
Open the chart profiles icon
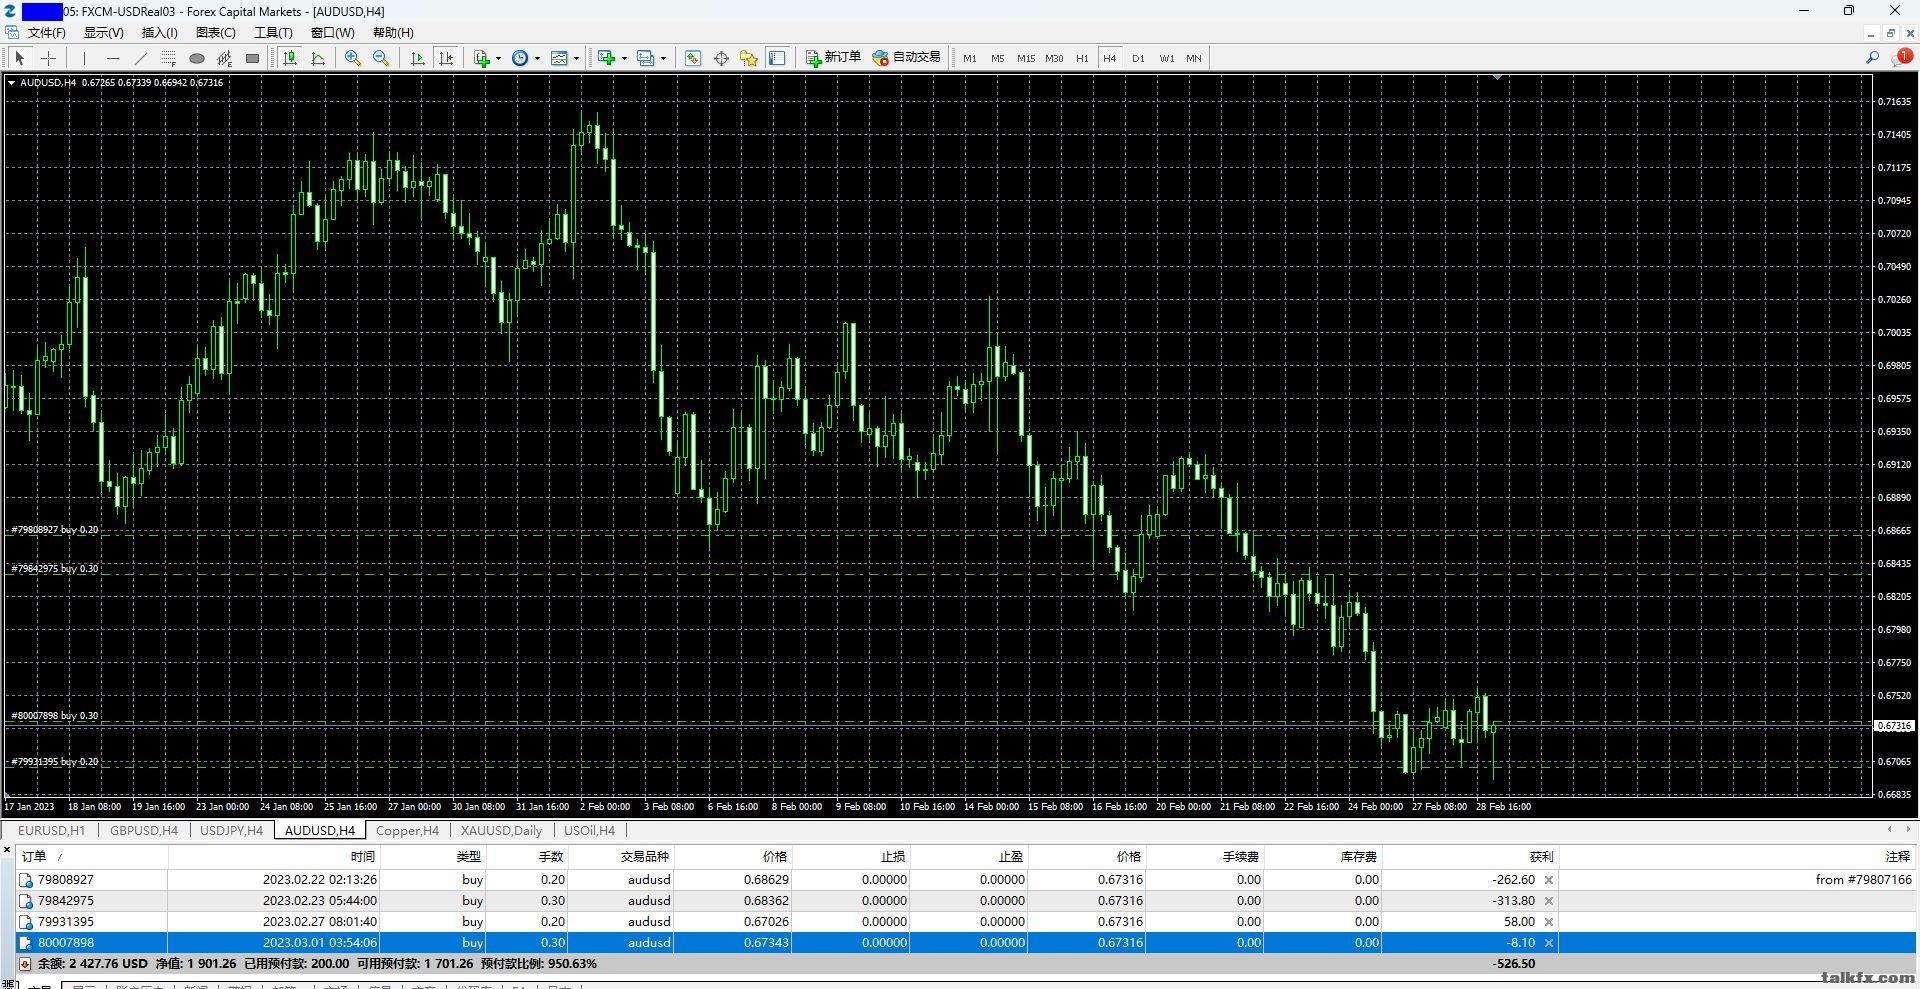click(x=646, y=58)
